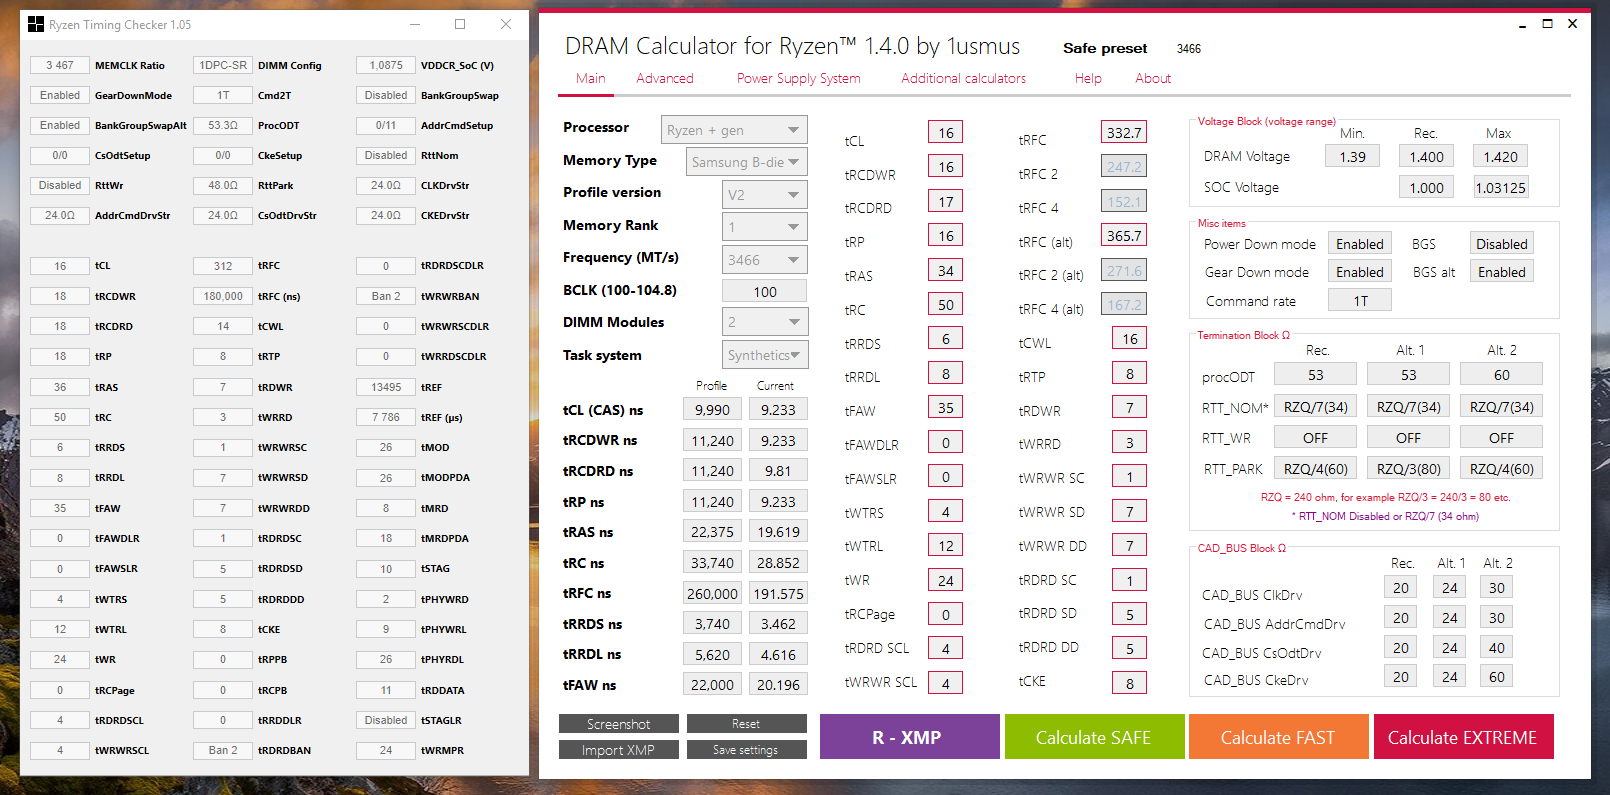Open the Additional calculators tab
This screenshot has width=1610, height=795.
(x=963, y=78)
